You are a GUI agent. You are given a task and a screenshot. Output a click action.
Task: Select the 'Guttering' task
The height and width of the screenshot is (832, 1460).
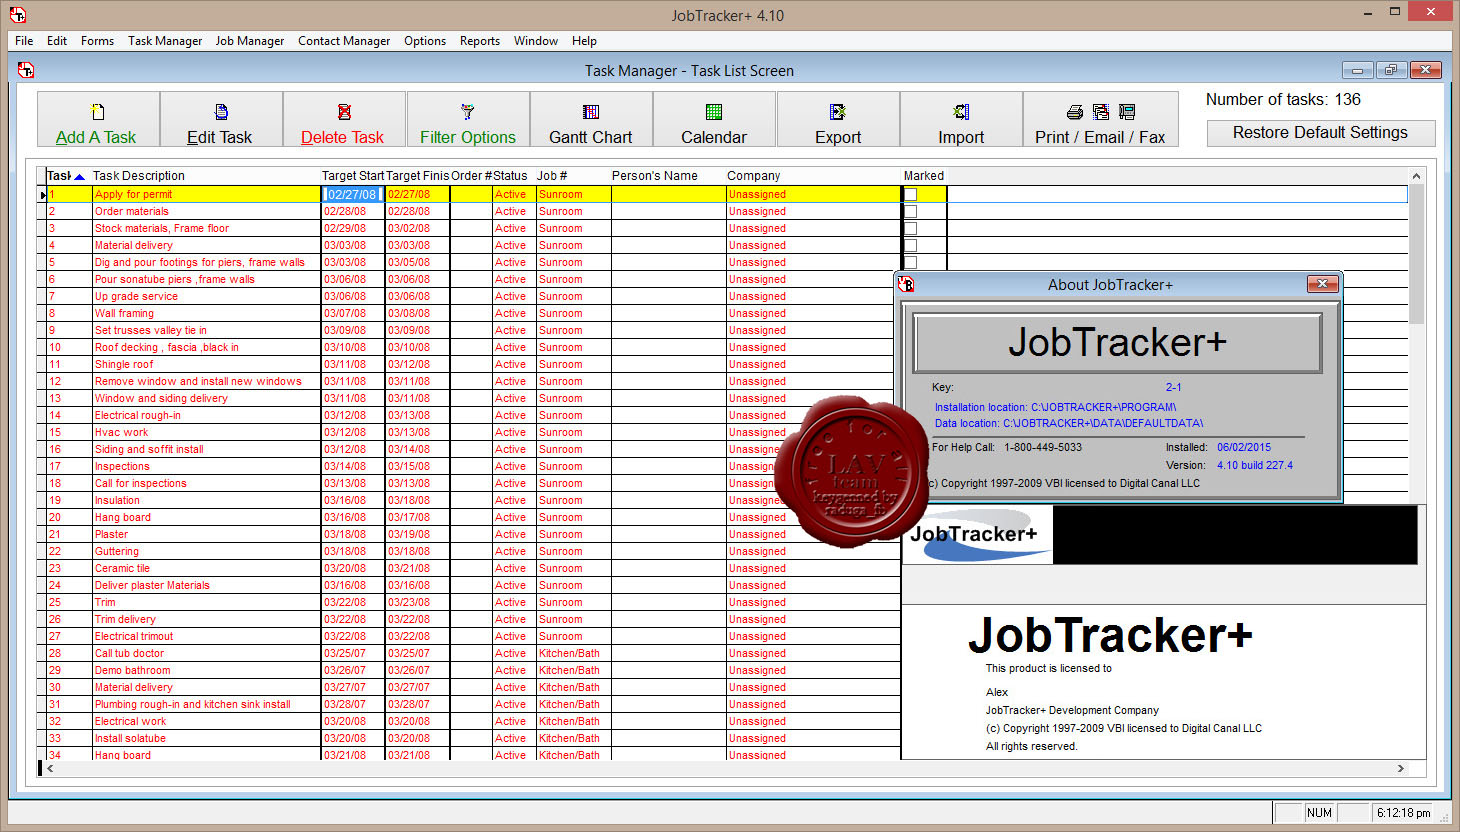pyautogui.click(x=117, y=552)
